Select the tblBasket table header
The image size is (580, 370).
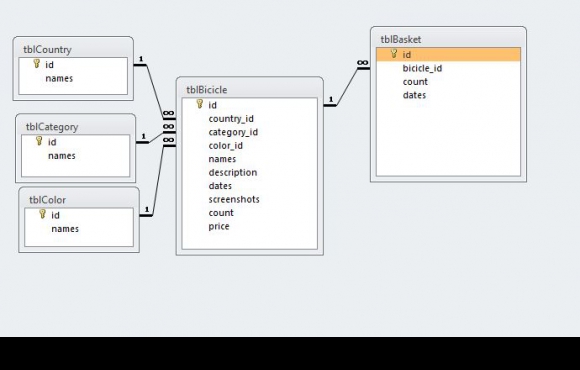click(x=448, y=38)
